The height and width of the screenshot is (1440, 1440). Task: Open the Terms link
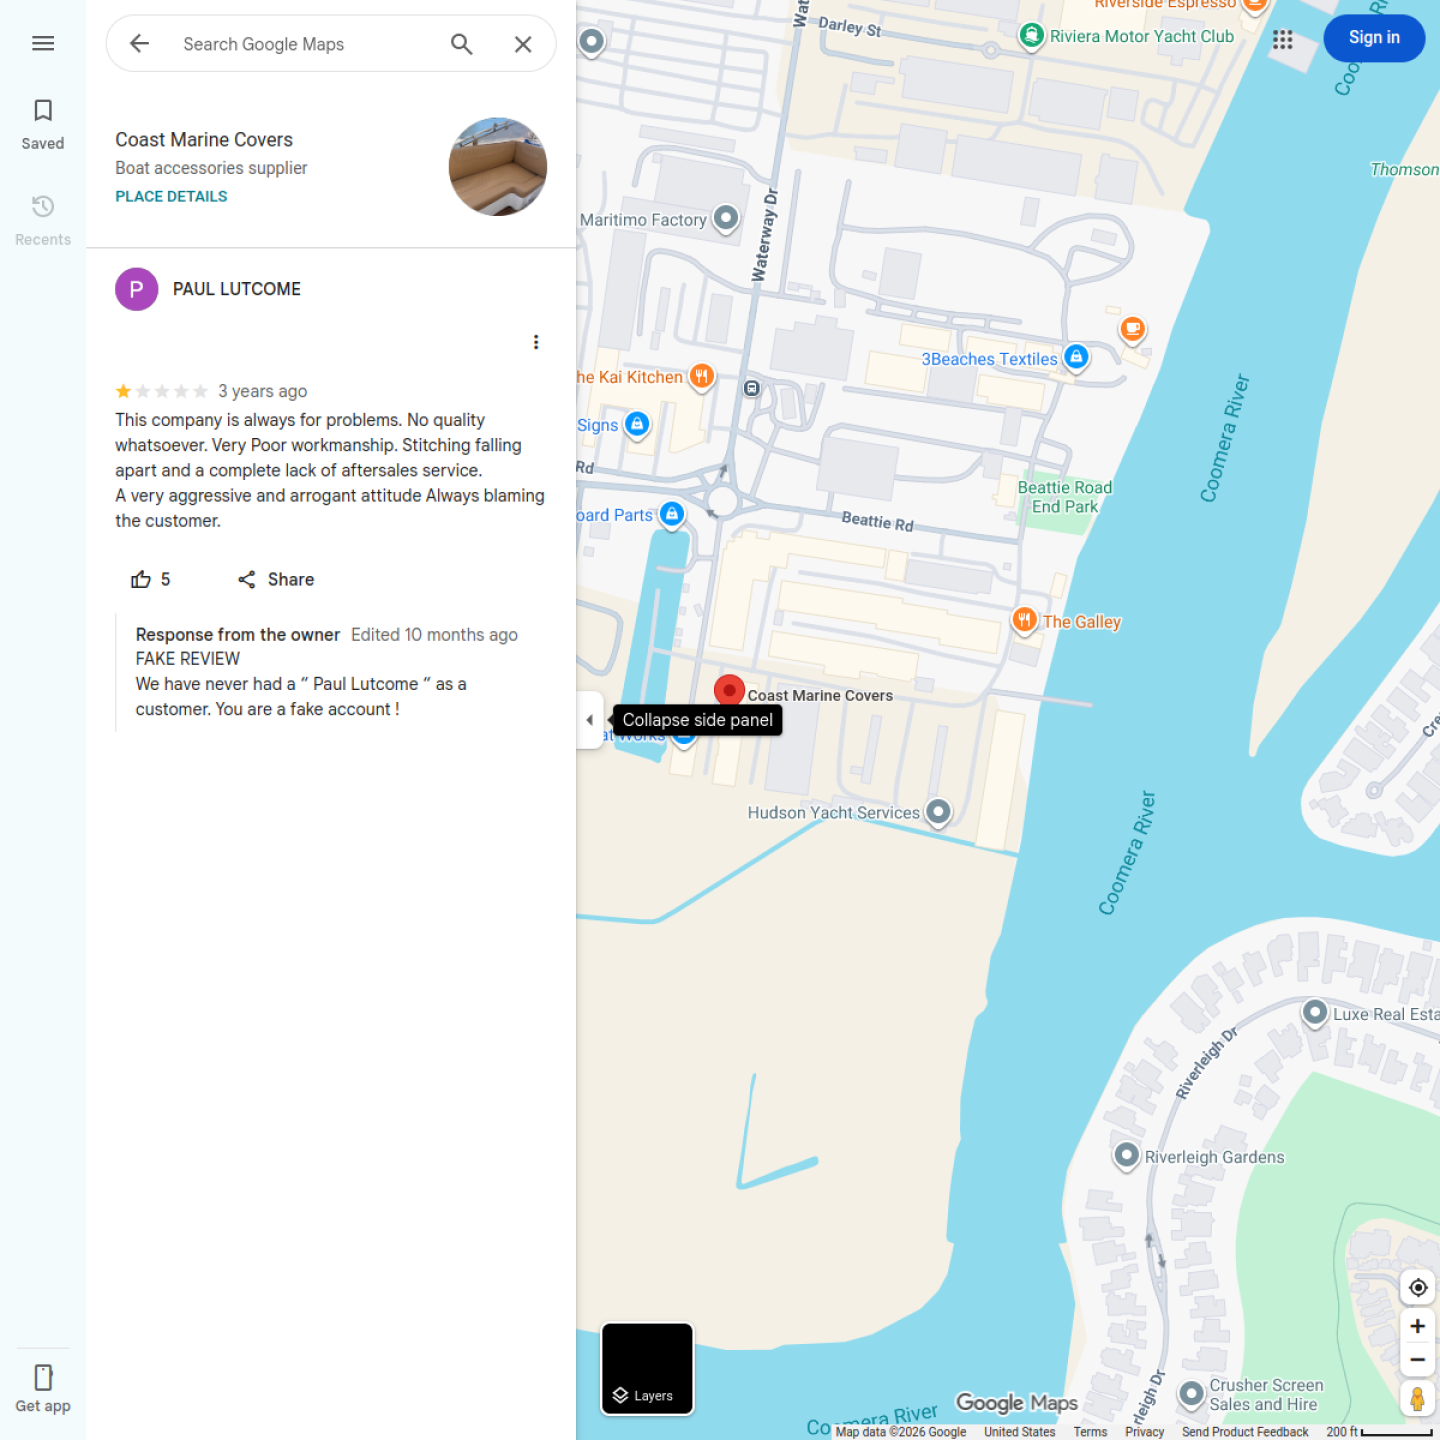point(1090,1432)
